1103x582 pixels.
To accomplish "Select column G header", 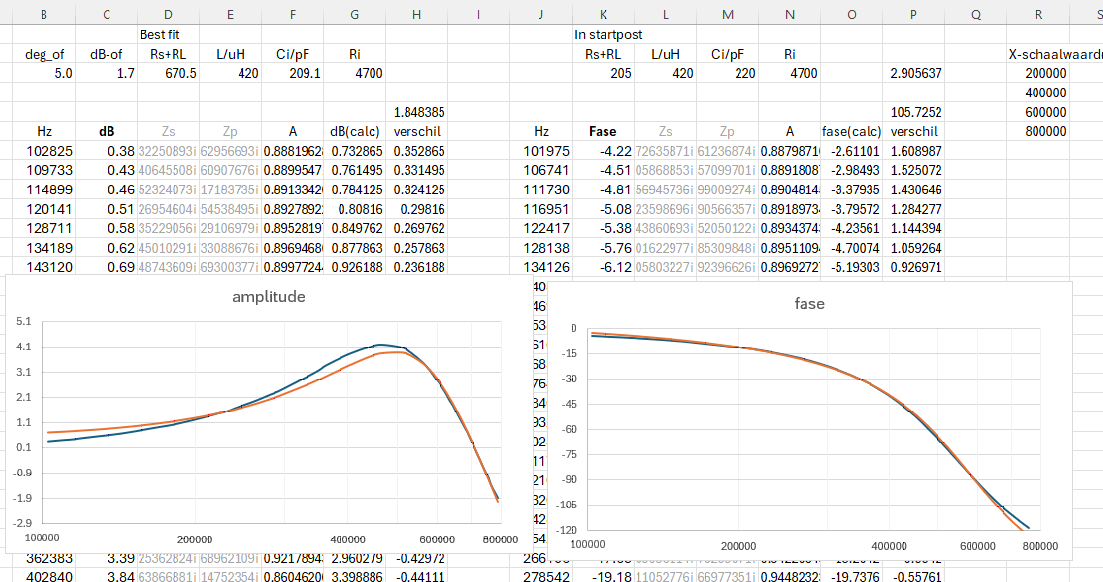I will click(355, 14).
